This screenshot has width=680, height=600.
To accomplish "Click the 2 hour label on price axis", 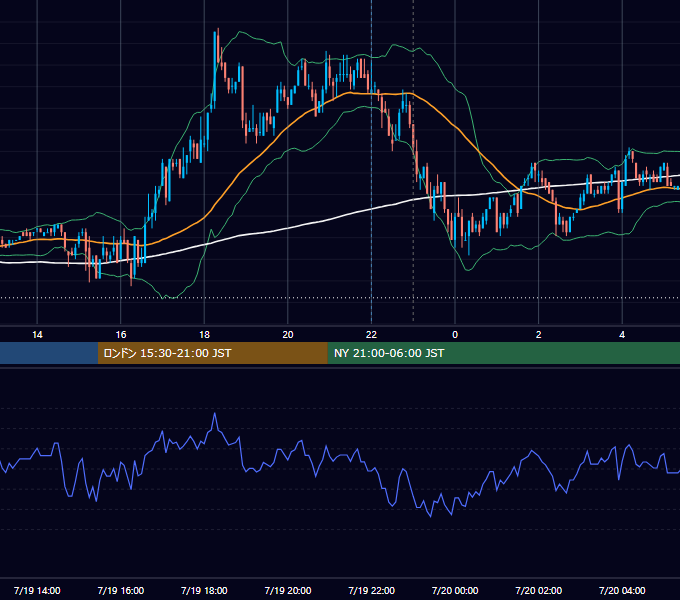I will [539, 335].
